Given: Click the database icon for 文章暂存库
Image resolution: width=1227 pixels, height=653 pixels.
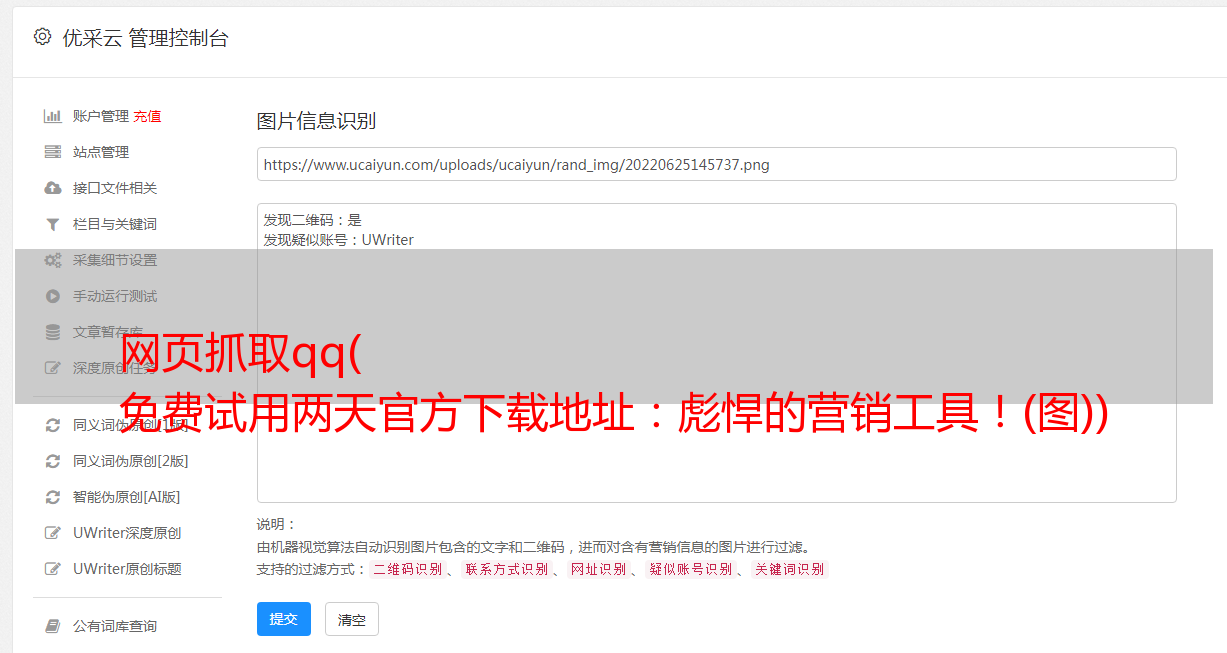Looking at the screenshot, I should point(53,332).
